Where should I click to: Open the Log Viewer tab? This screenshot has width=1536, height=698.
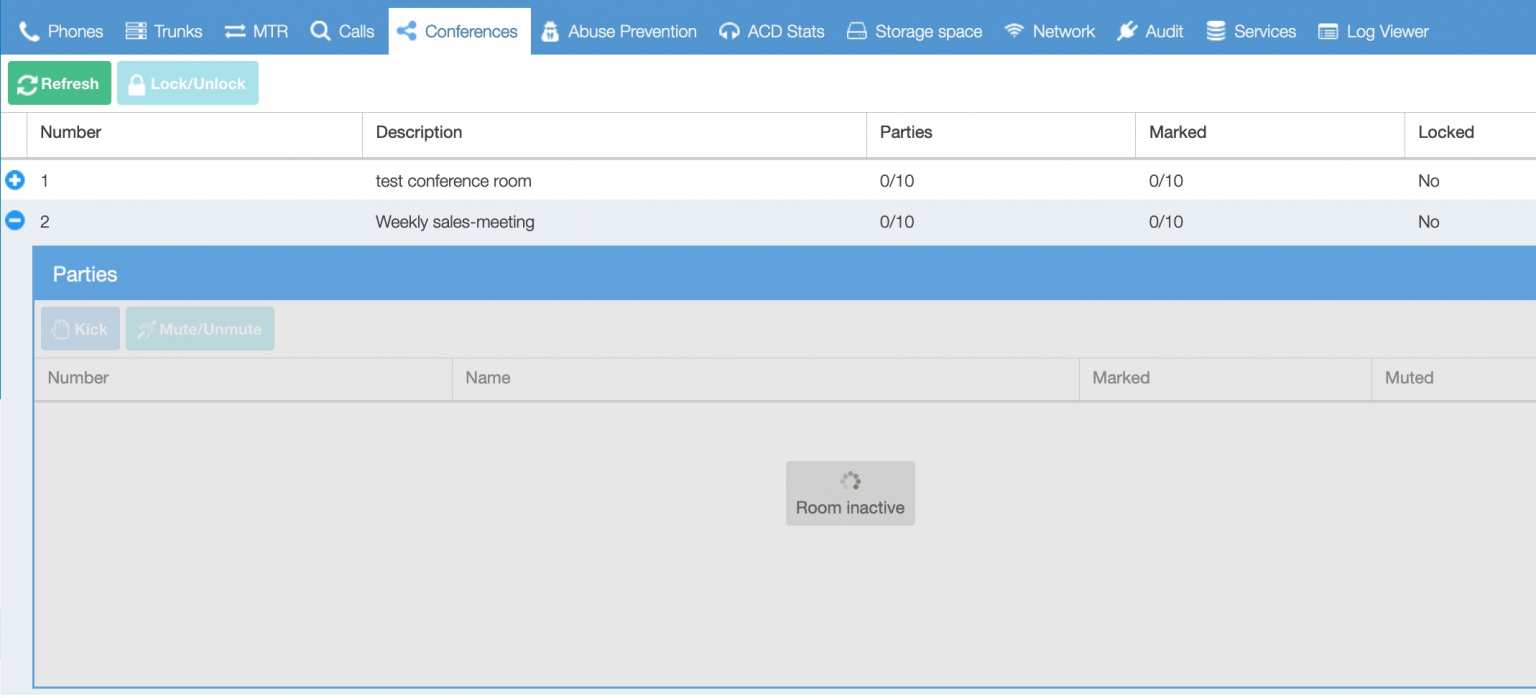(1372, 30)
